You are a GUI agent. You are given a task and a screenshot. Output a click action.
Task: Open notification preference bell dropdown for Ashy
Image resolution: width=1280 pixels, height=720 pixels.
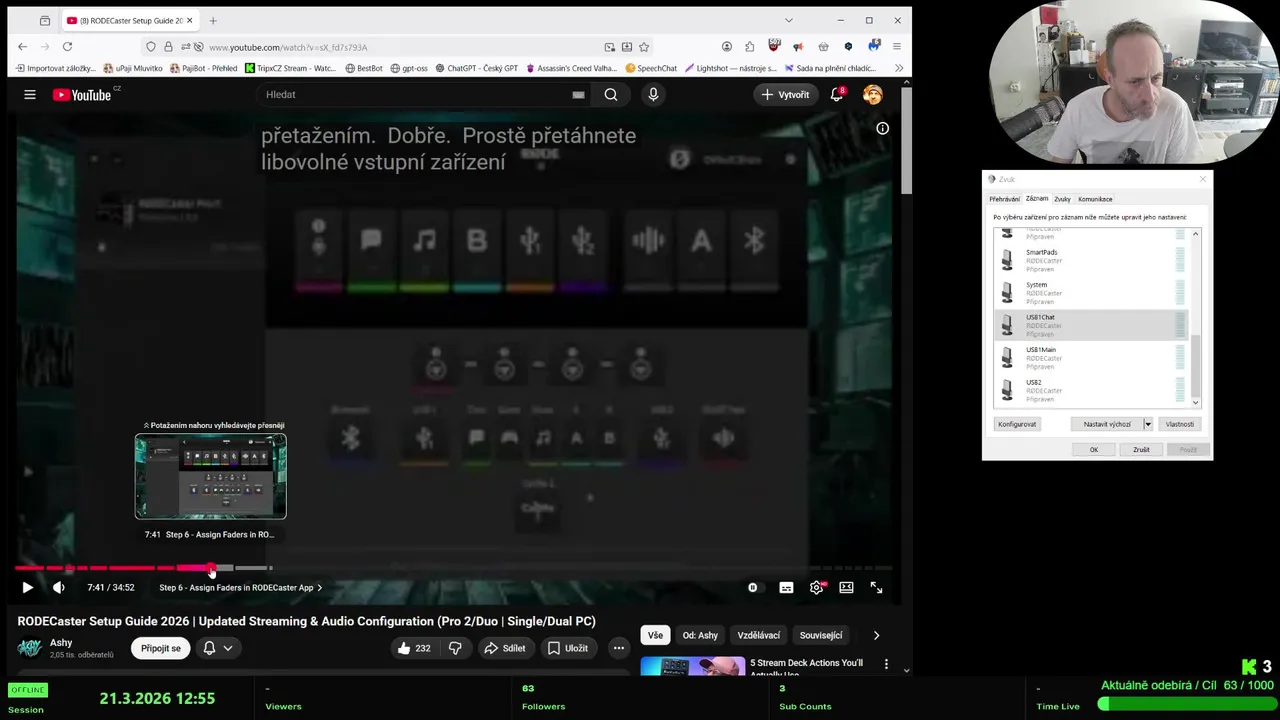click(x=218, y=648)
